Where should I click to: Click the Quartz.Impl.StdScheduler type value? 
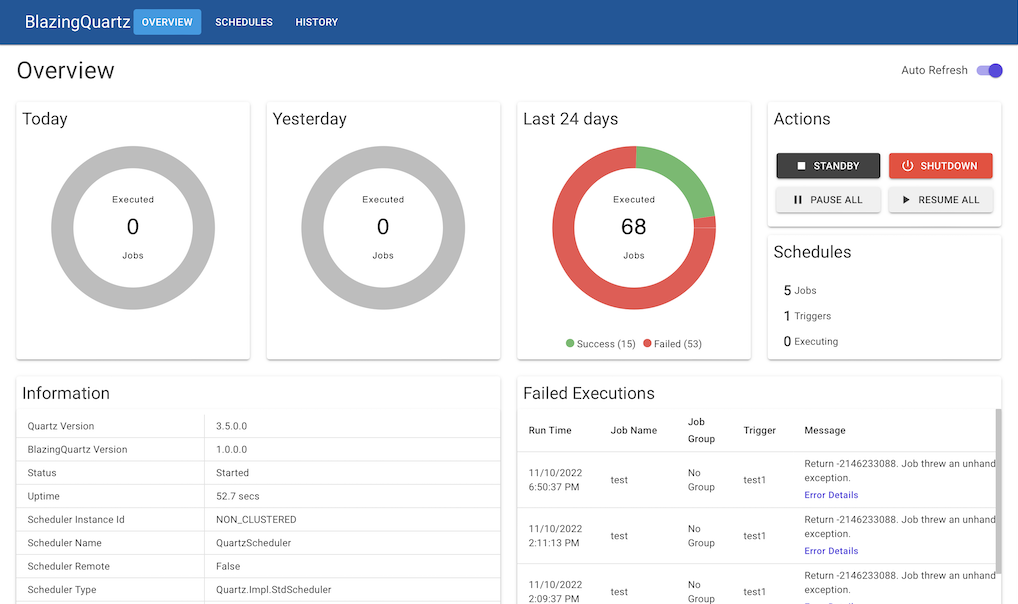click(x=273, y=590)
